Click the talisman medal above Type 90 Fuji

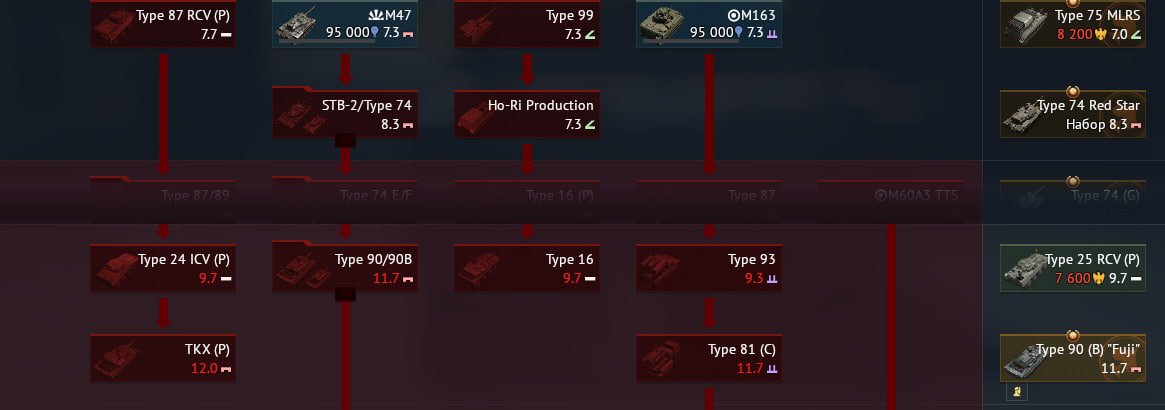[1073, 335]
